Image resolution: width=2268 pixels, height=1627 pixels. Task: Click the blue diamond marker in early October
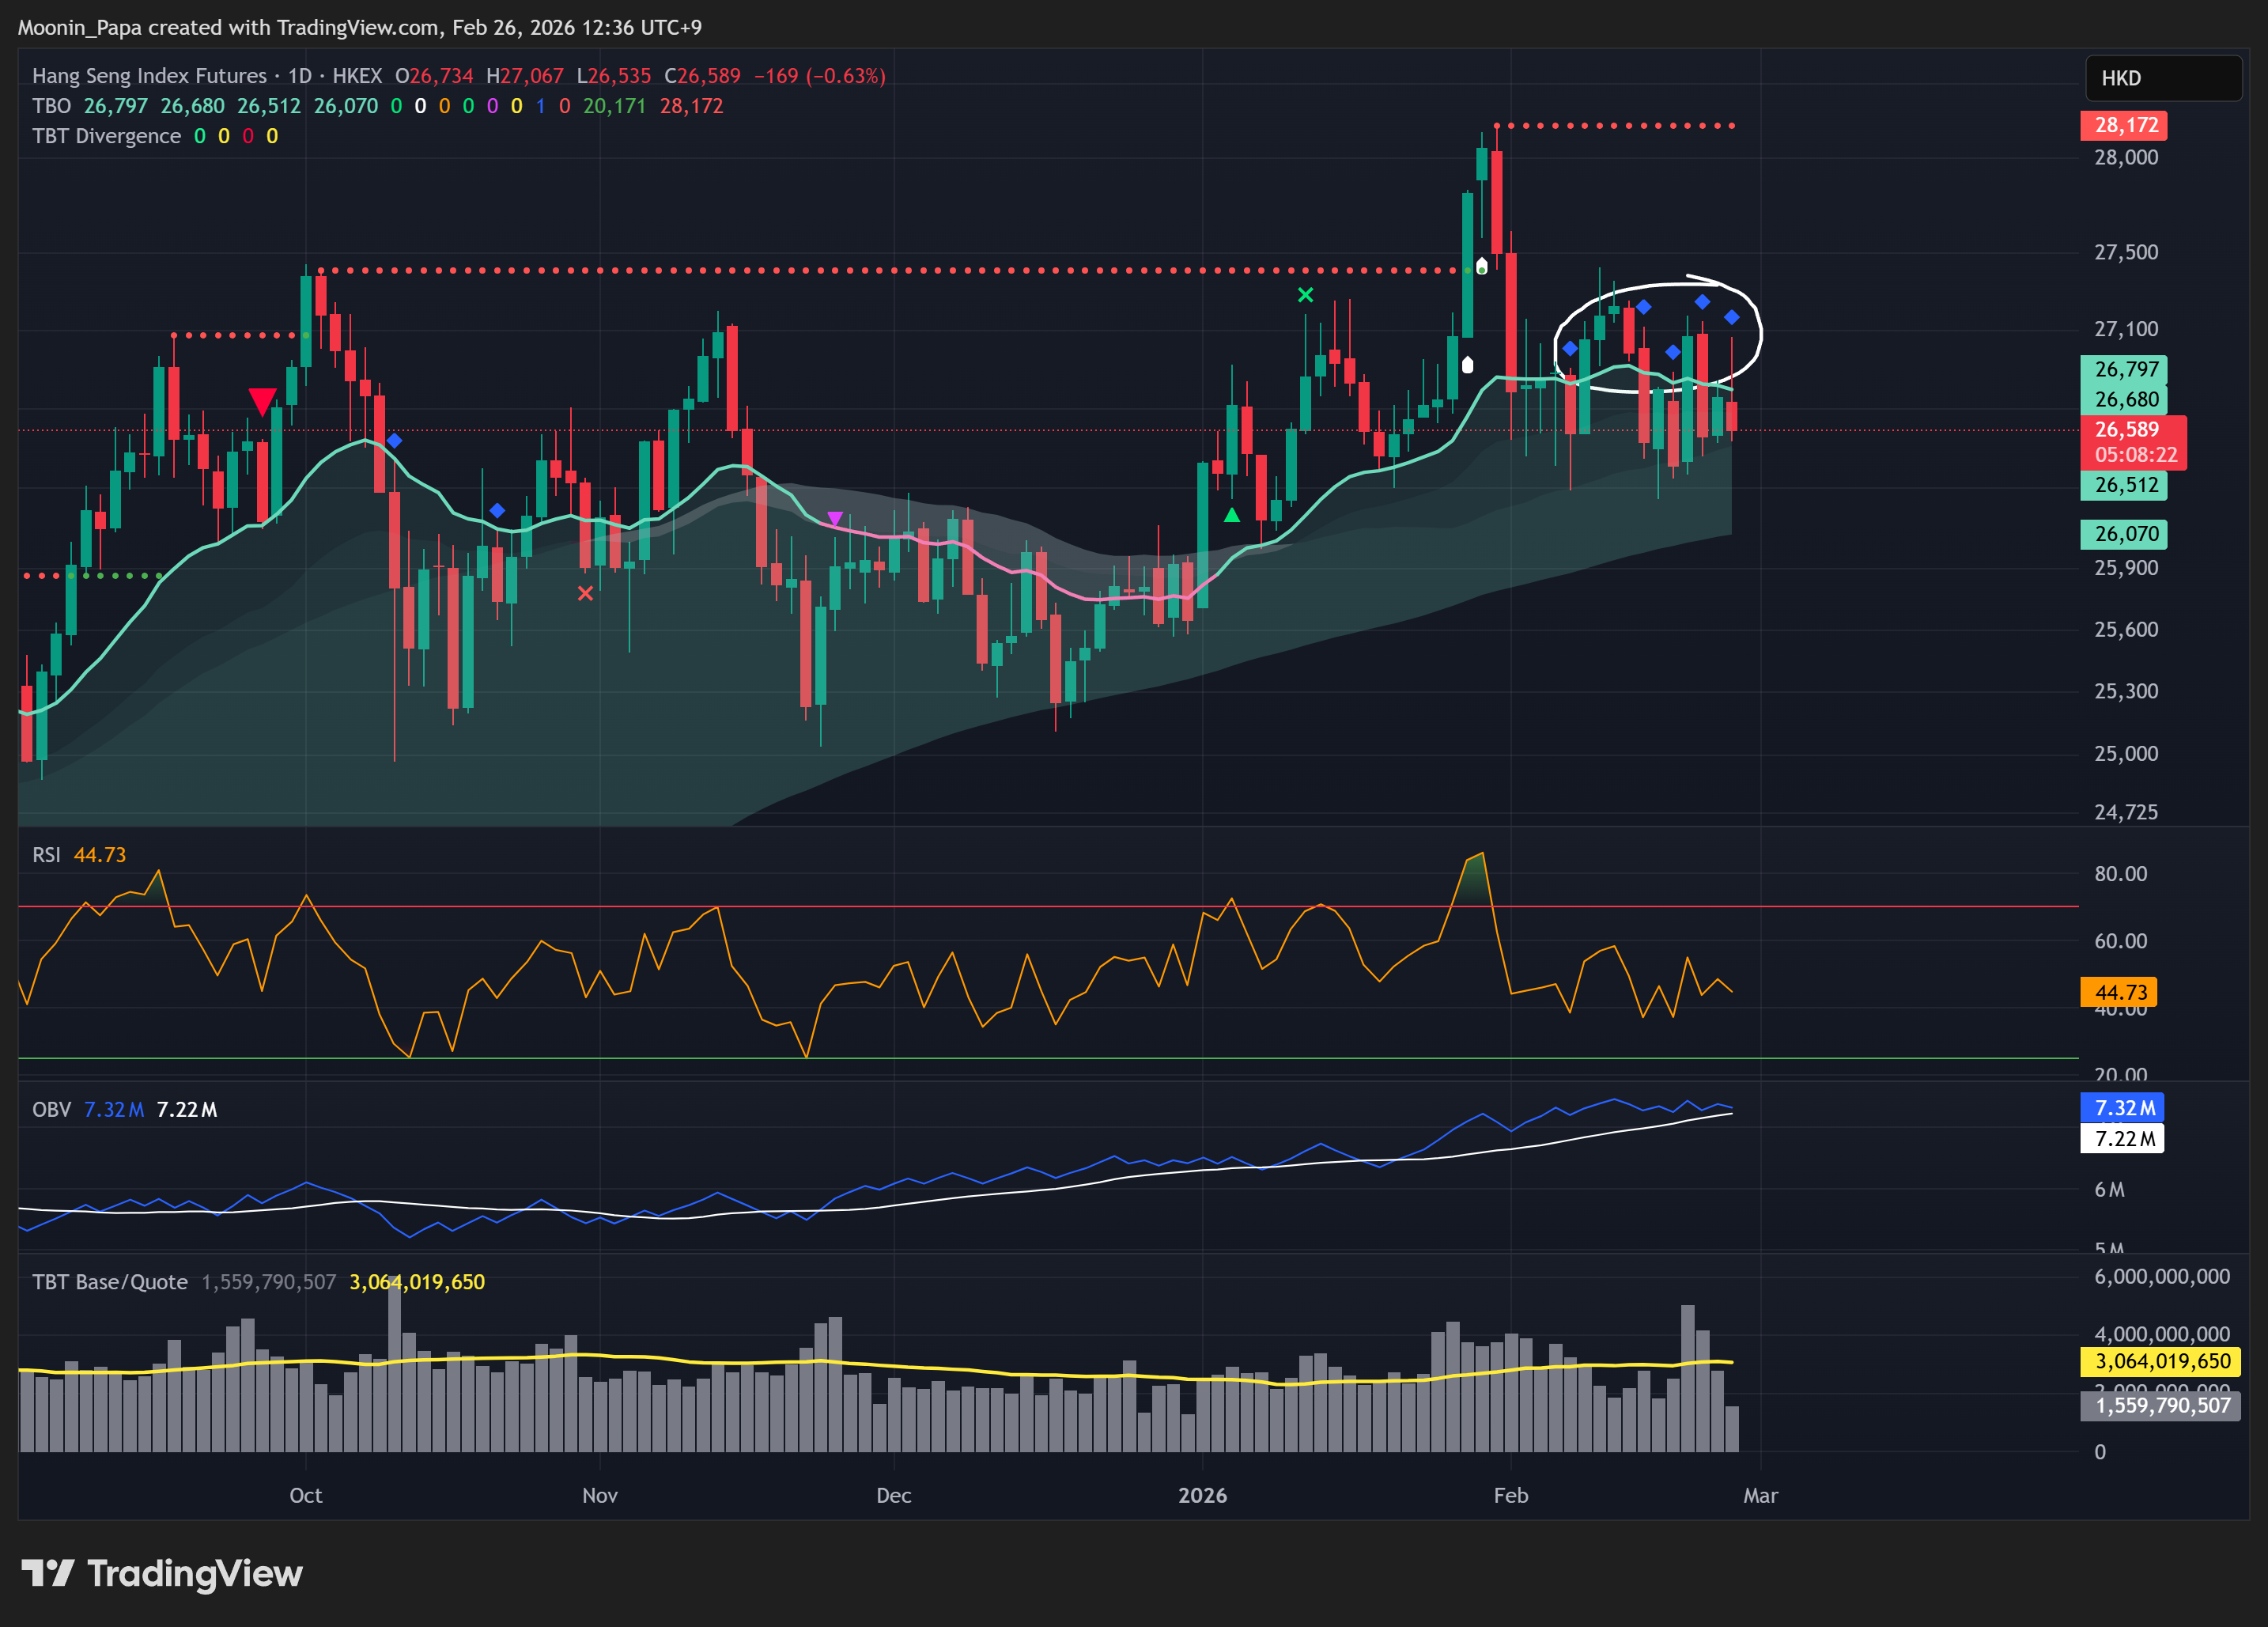coord(394,441)
